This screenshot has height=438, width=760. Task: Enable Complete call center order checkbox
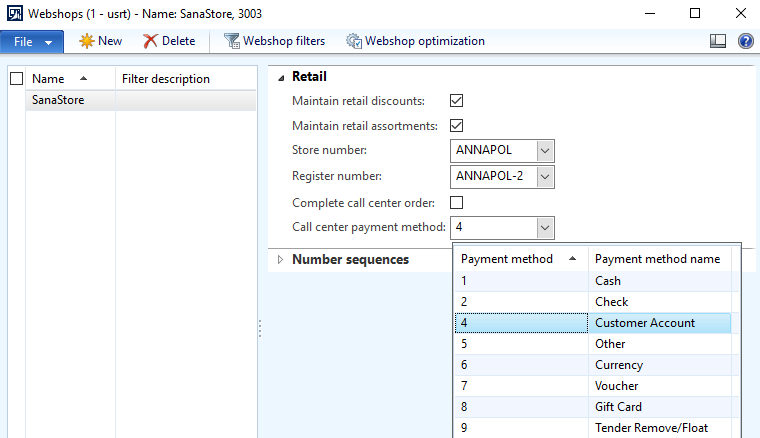(457, 202)
